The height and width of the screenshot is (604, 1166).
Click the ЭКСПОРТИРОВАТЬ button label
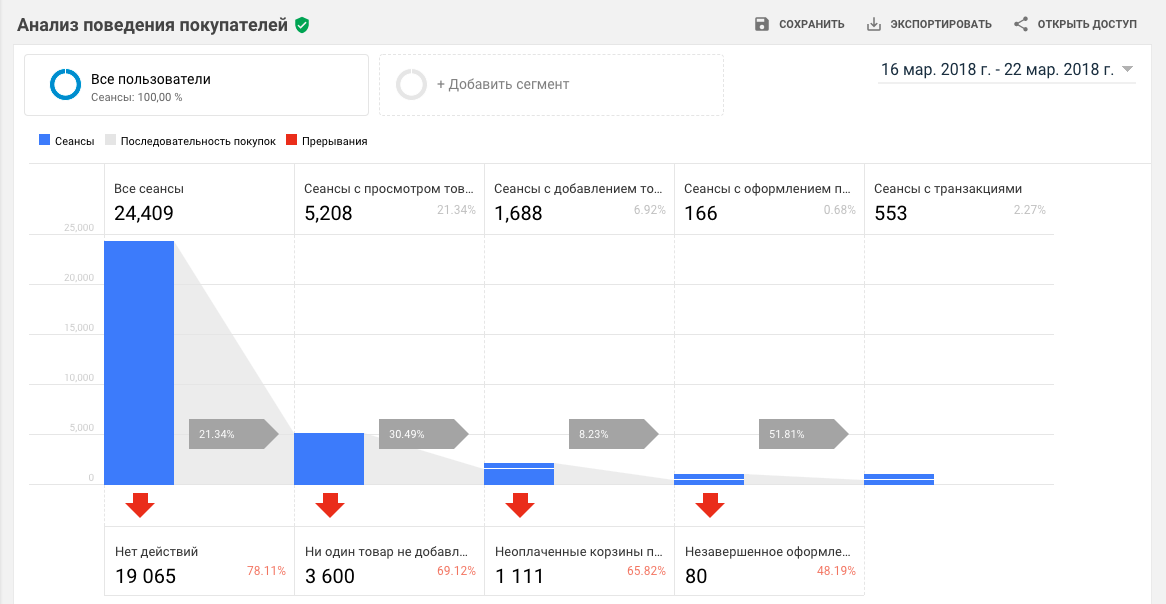click(x=941, y=24)
